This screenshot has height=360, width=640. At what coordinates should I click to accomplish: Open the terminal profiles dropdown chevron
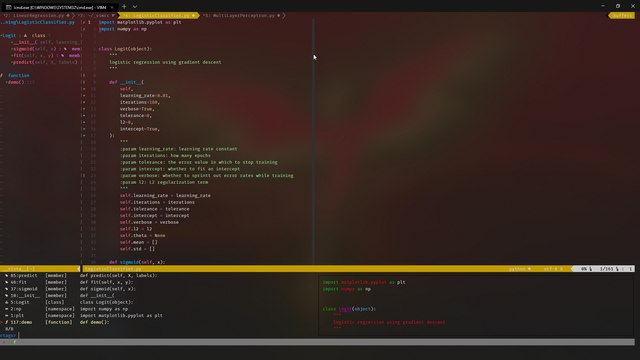[x=135, y=7]
